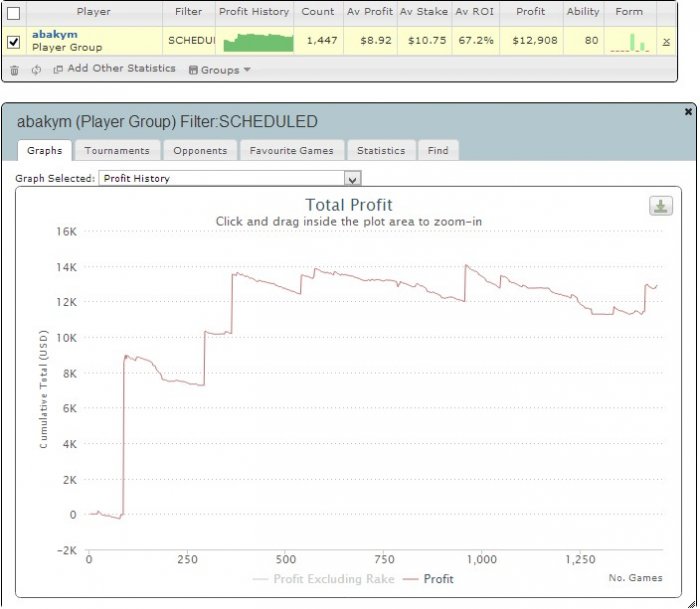Image resolution: width=700 pixels, height=609 pixels.
Task: Click the 67.2% ROI value
Action: pyautogui.click(x=476, y=41)
